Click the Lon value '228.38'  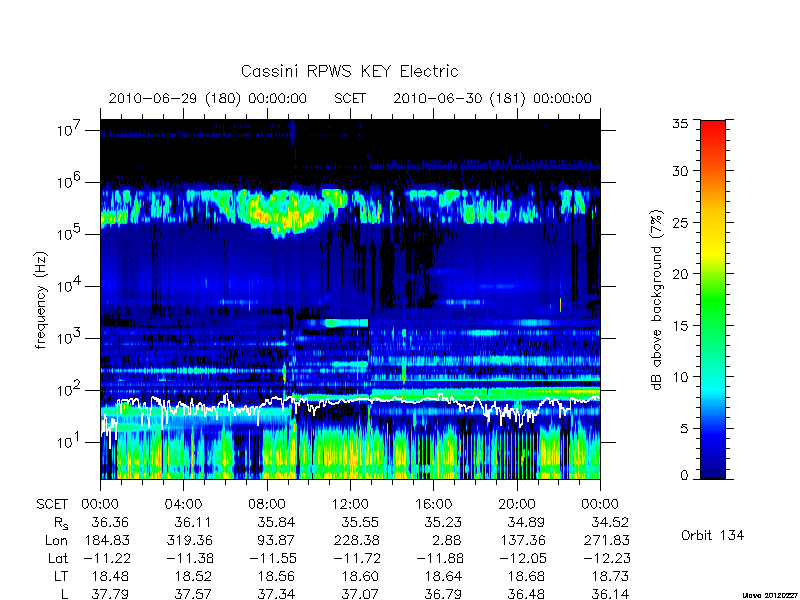tap(356, 540)
